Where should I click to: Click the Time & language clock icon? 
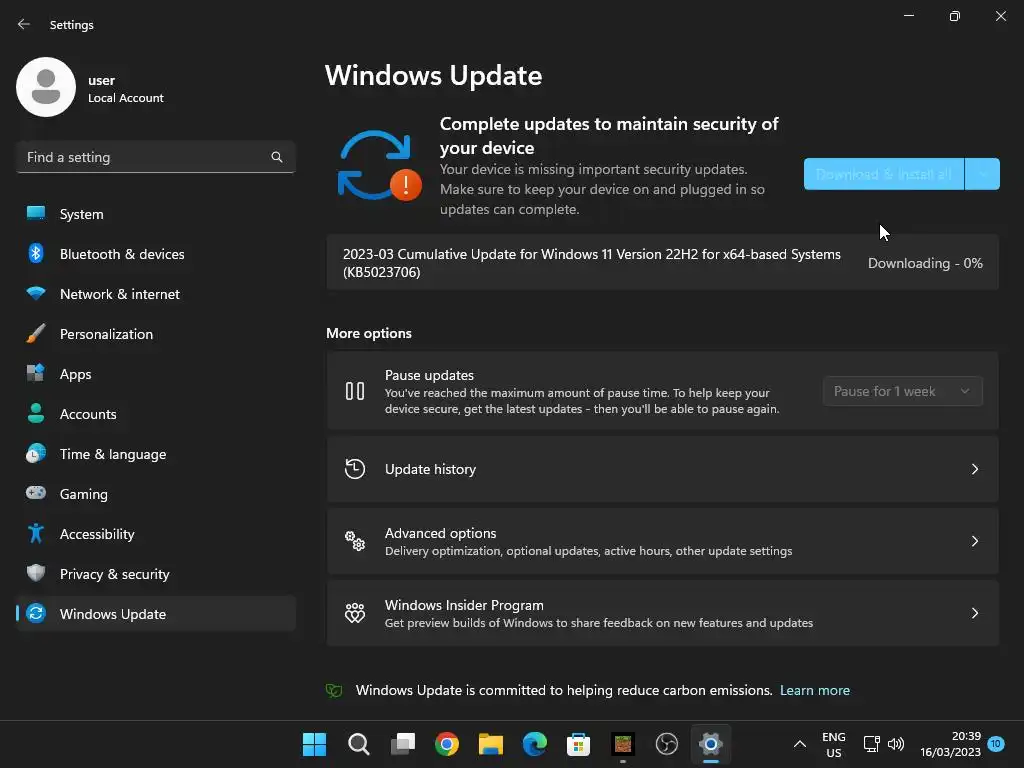36,453
